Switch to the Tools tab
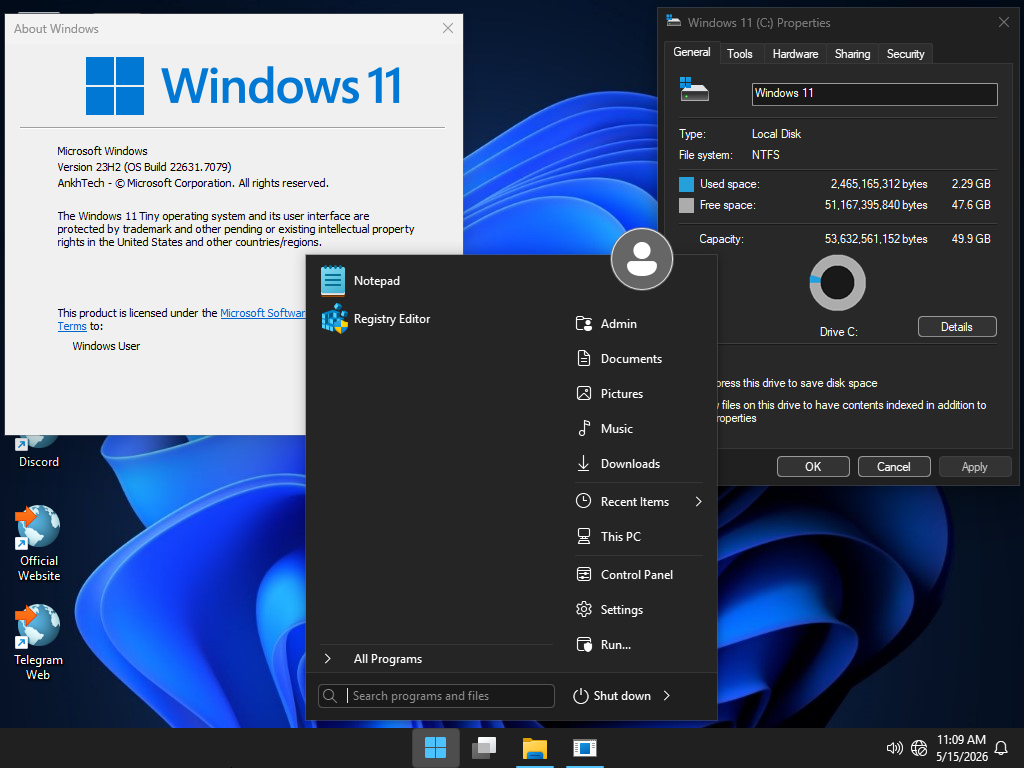Image resolution: width=1024 pixels, height=768 pixels. tap(740, 54)
